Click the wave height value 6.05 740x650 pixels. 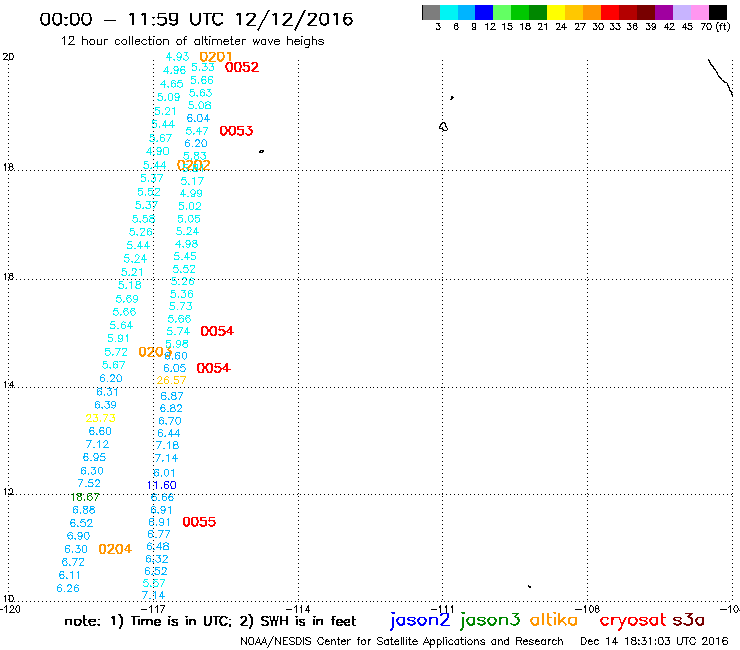point(175,368)
